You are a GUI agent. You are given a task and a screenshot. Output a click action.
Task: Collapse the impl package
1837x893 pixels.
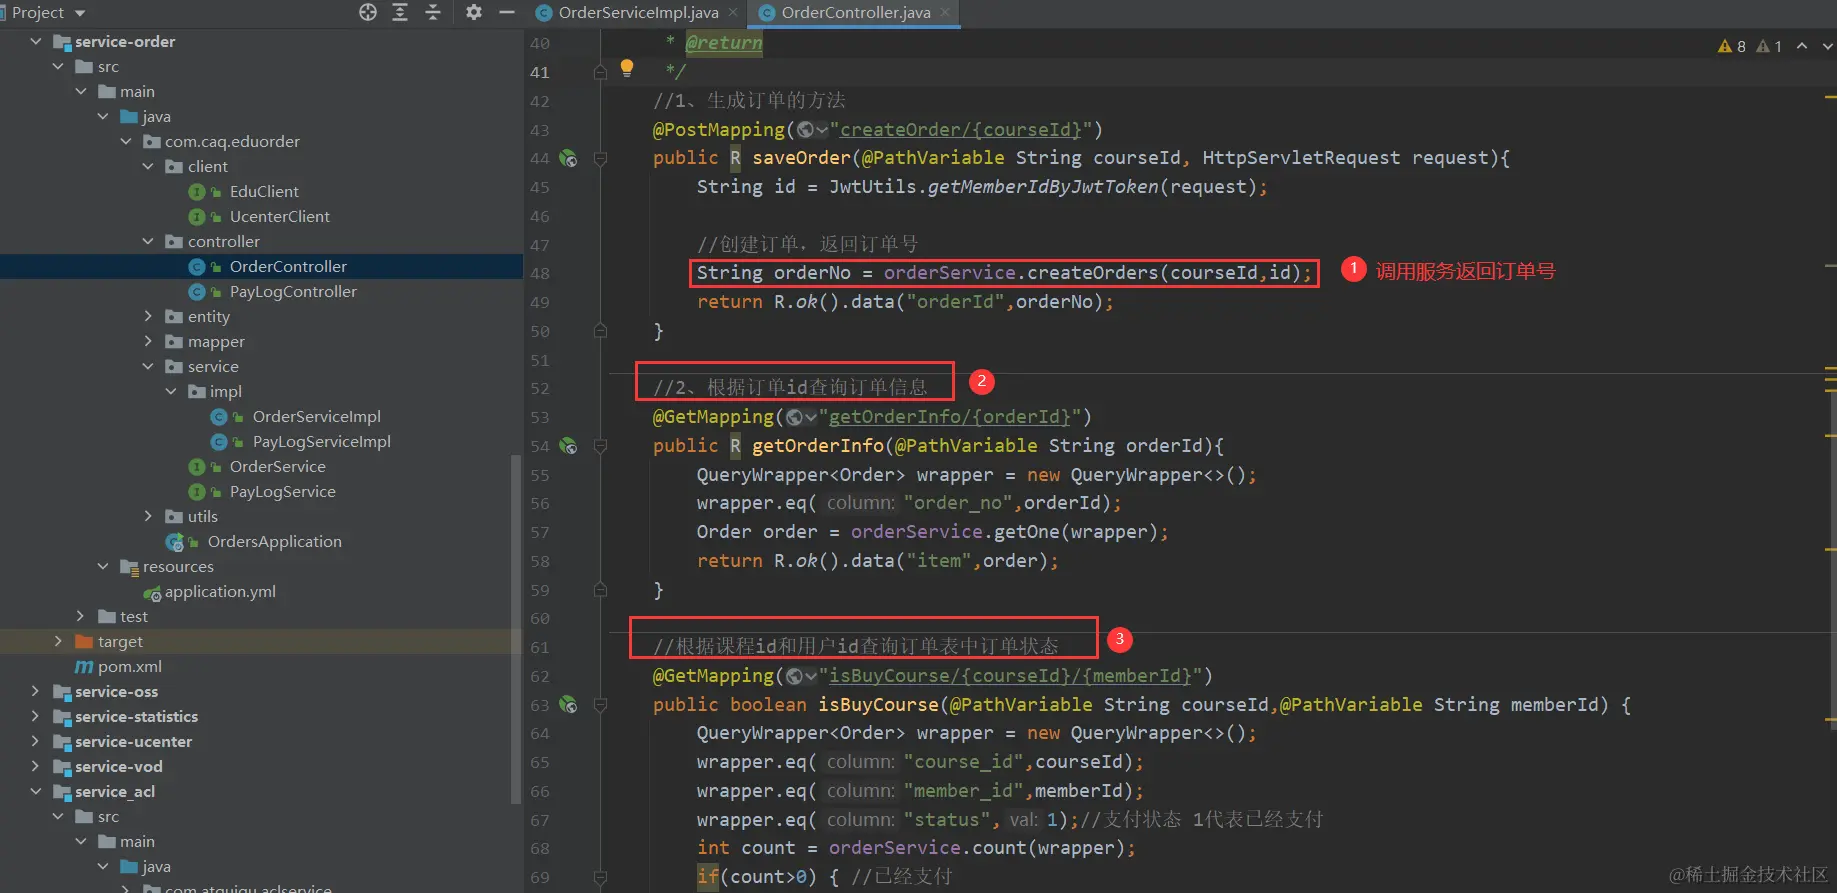(171, 391)
